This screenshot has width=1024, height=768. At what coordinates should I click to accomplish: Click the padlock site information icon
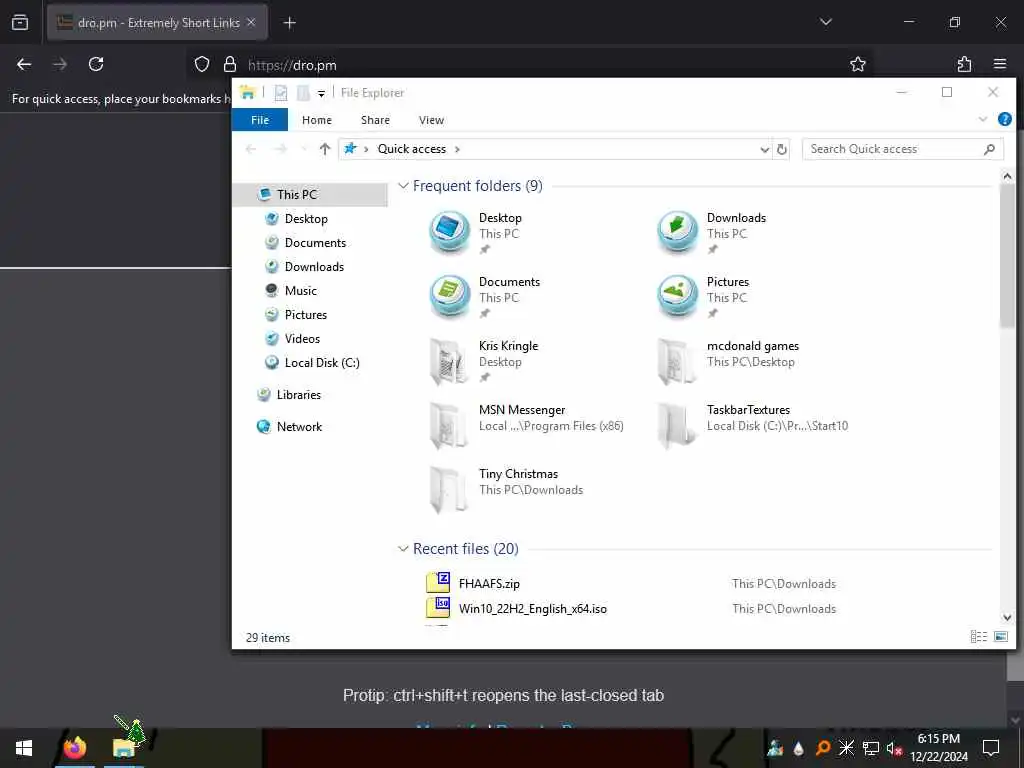tap(230, 64)
